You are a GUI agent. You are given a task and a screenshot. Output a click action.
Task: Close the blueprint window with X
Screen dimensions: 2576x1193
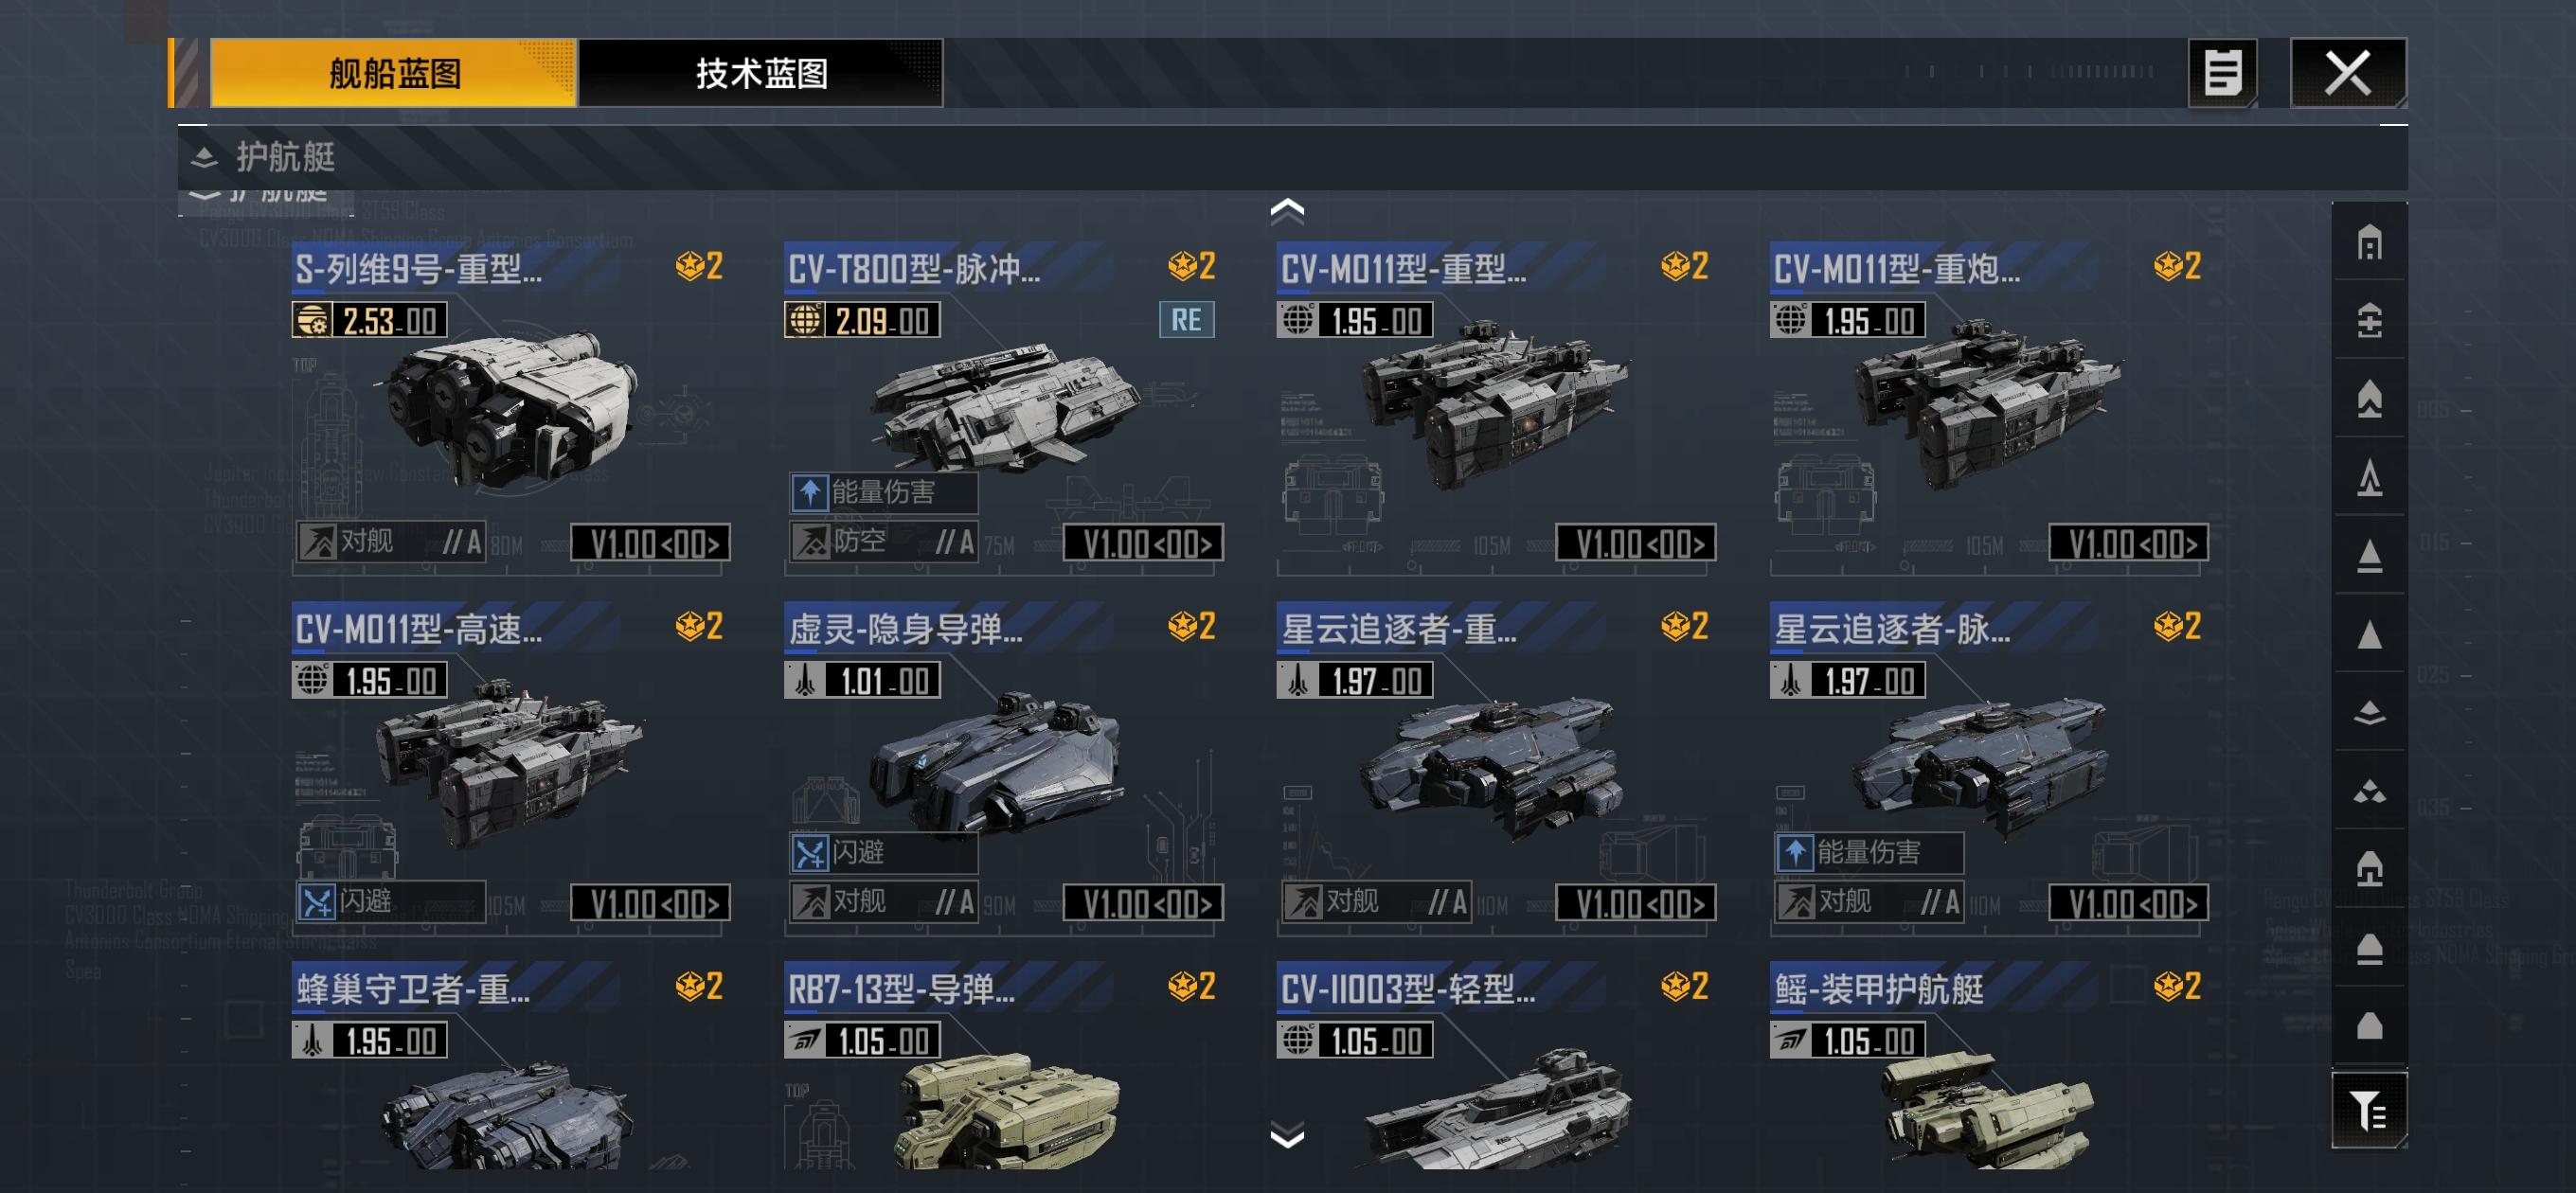click(2348, 73)
